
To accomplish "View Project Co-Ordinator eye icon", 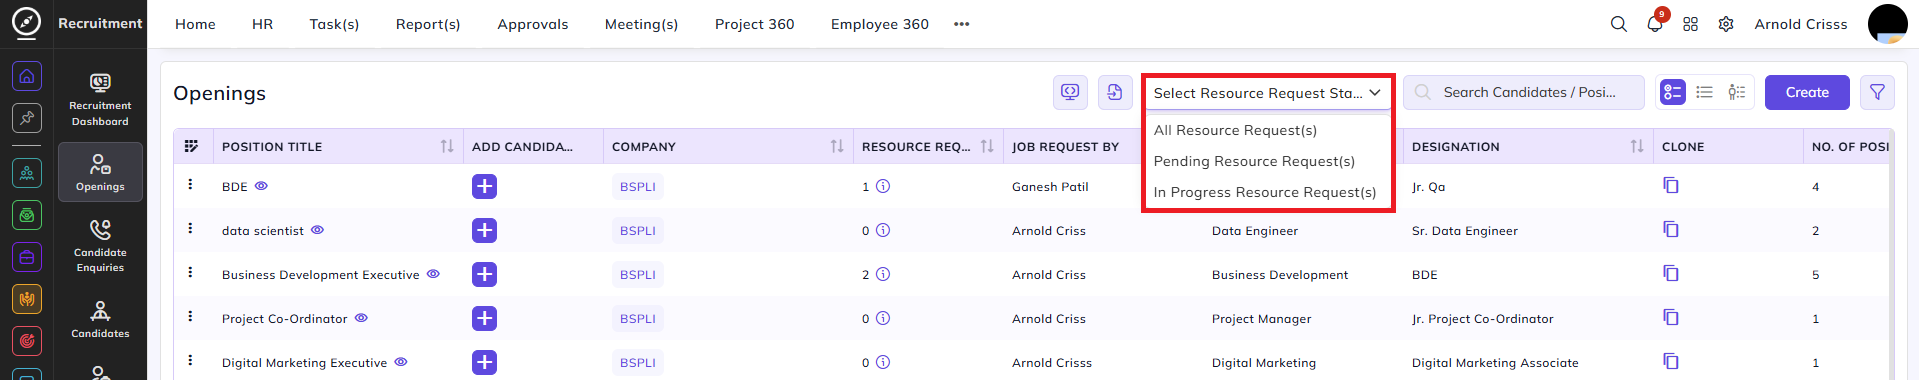I will [x=361, y=318].
